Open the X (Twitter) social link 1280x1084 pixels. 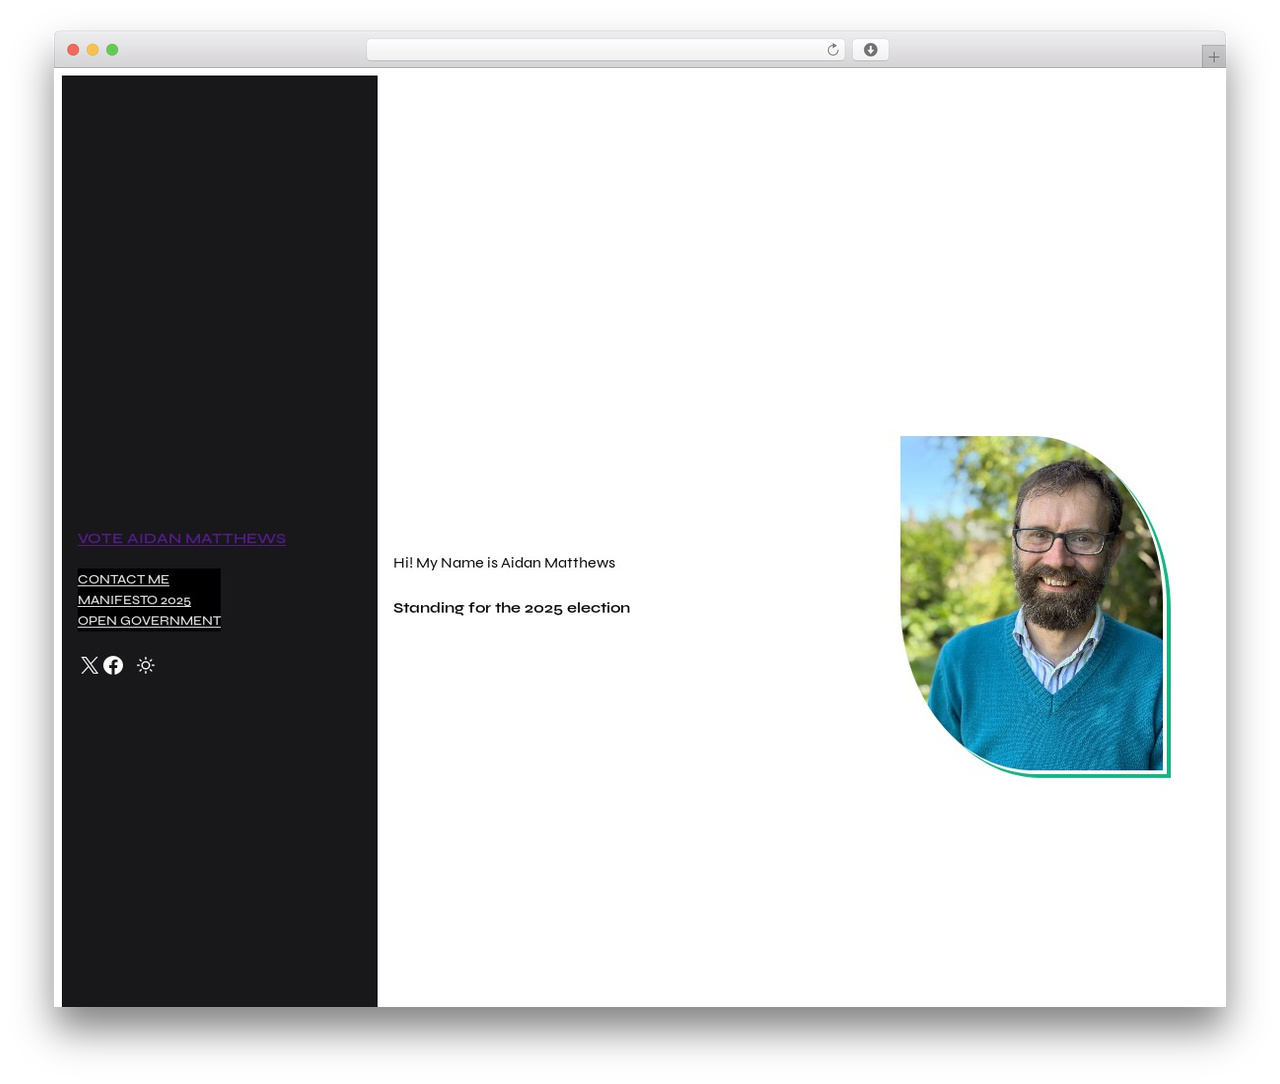click(x=89, y=666)
